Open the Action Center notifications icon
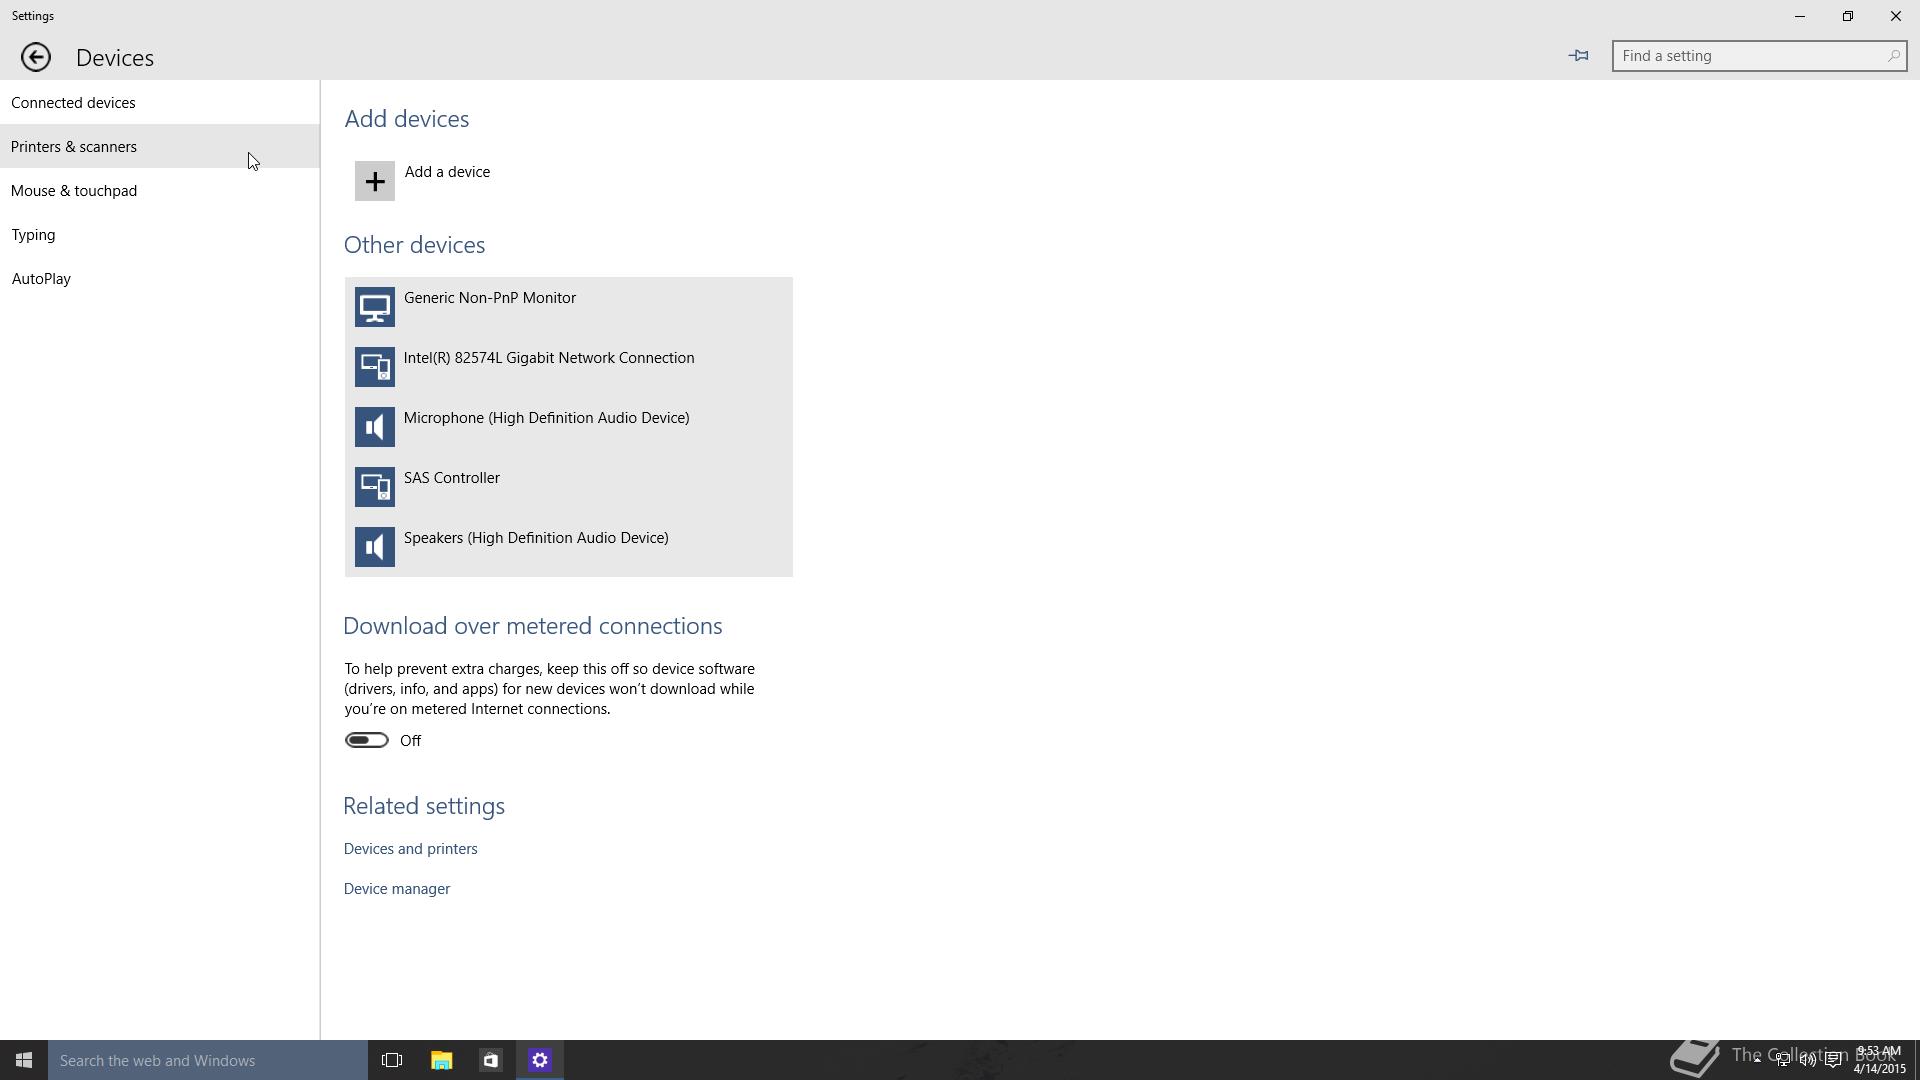1920x1080 pixels. click(x=1833, y=1060)
